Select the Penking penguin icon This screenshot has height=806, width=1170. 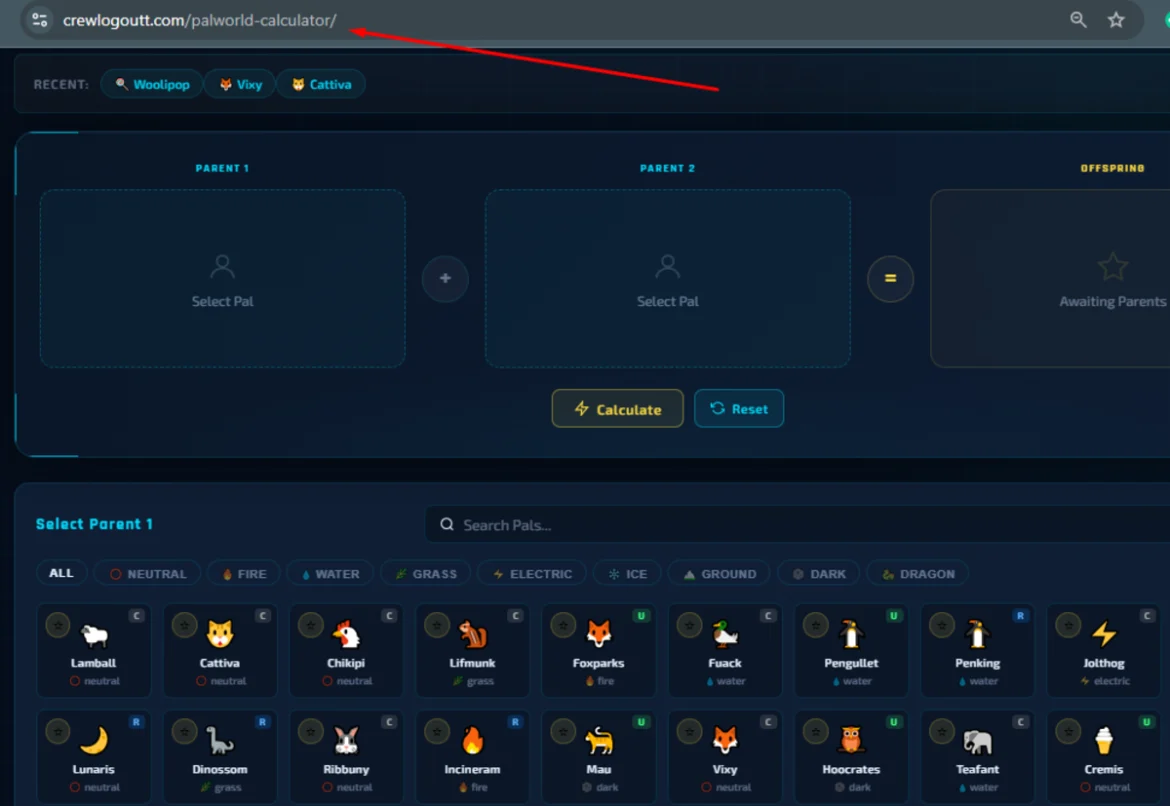(977, 635)
